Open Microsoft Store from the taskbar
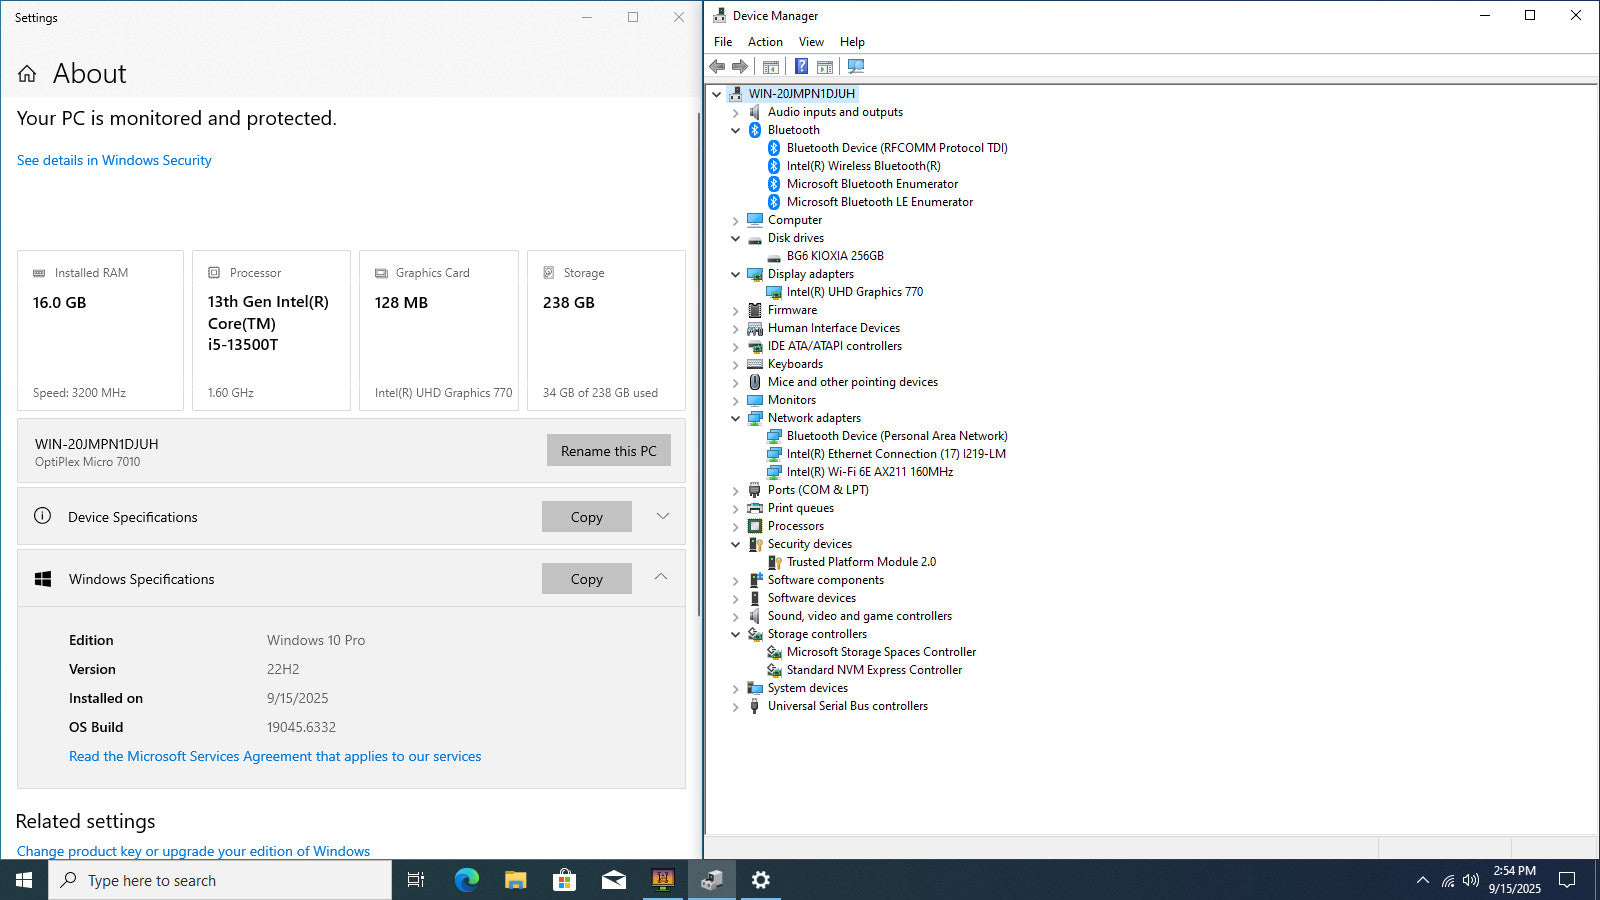This screenshot has width=1600, height=900. tap(564, 880)
